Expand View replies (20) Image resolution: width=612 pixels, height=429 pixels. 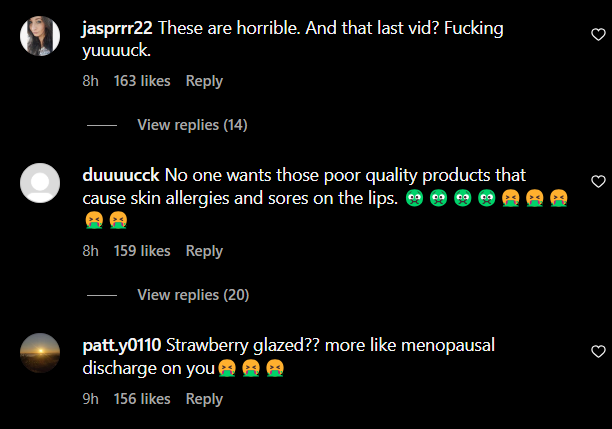pyautogui.click(x=193, y=295)
